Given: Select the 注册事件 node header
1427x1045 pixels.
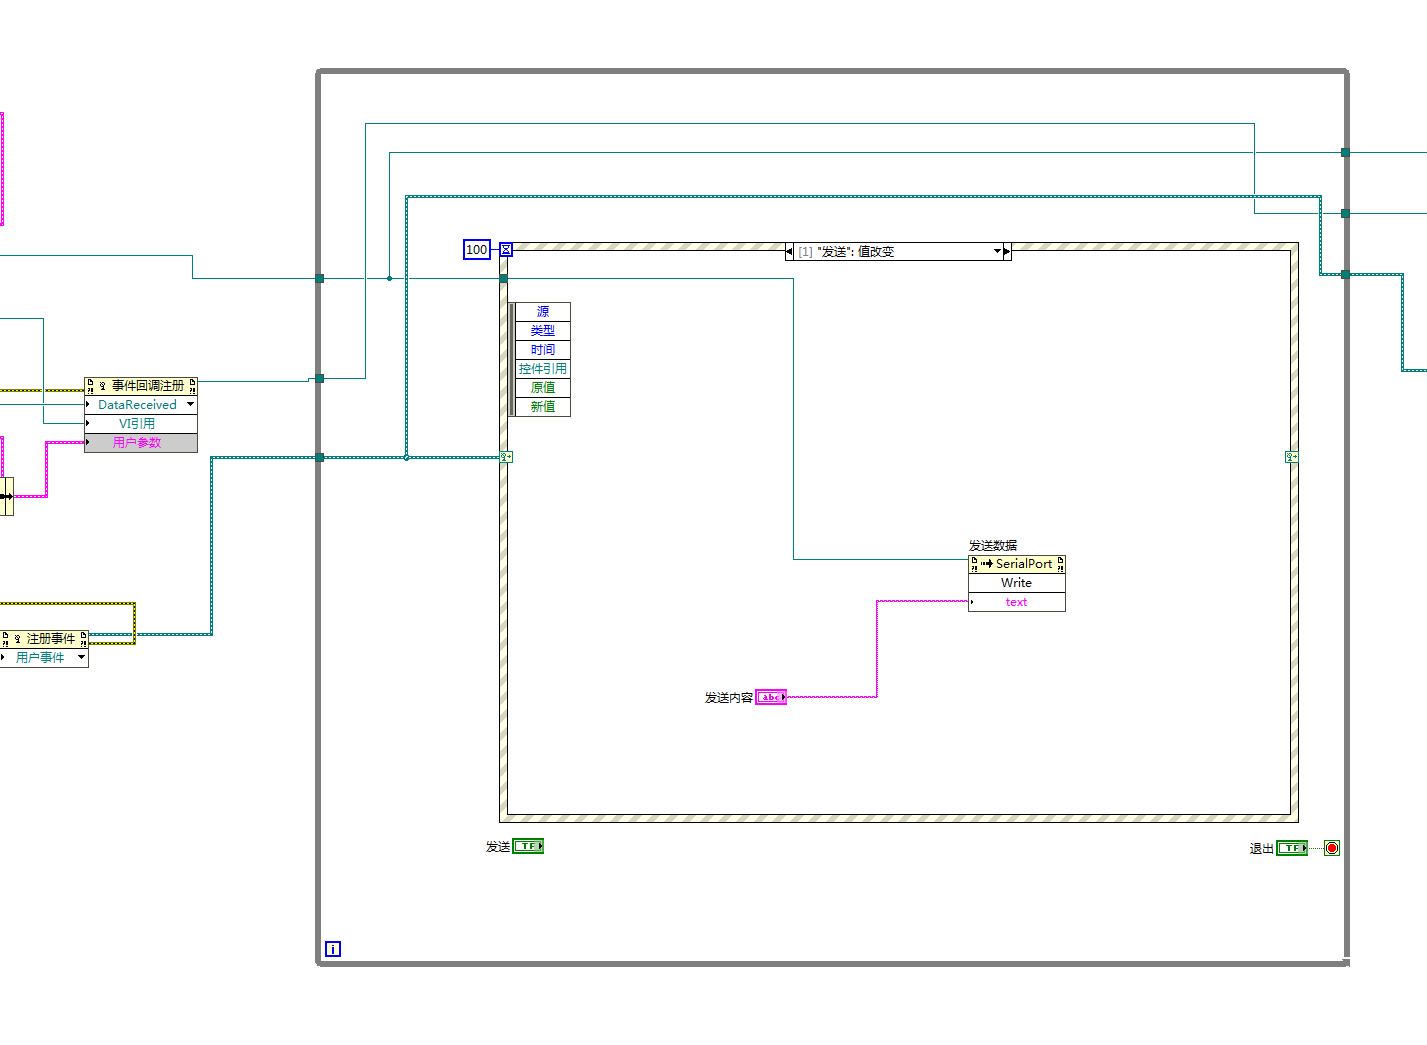Looking at the screenshot, I should coord(44,639).
